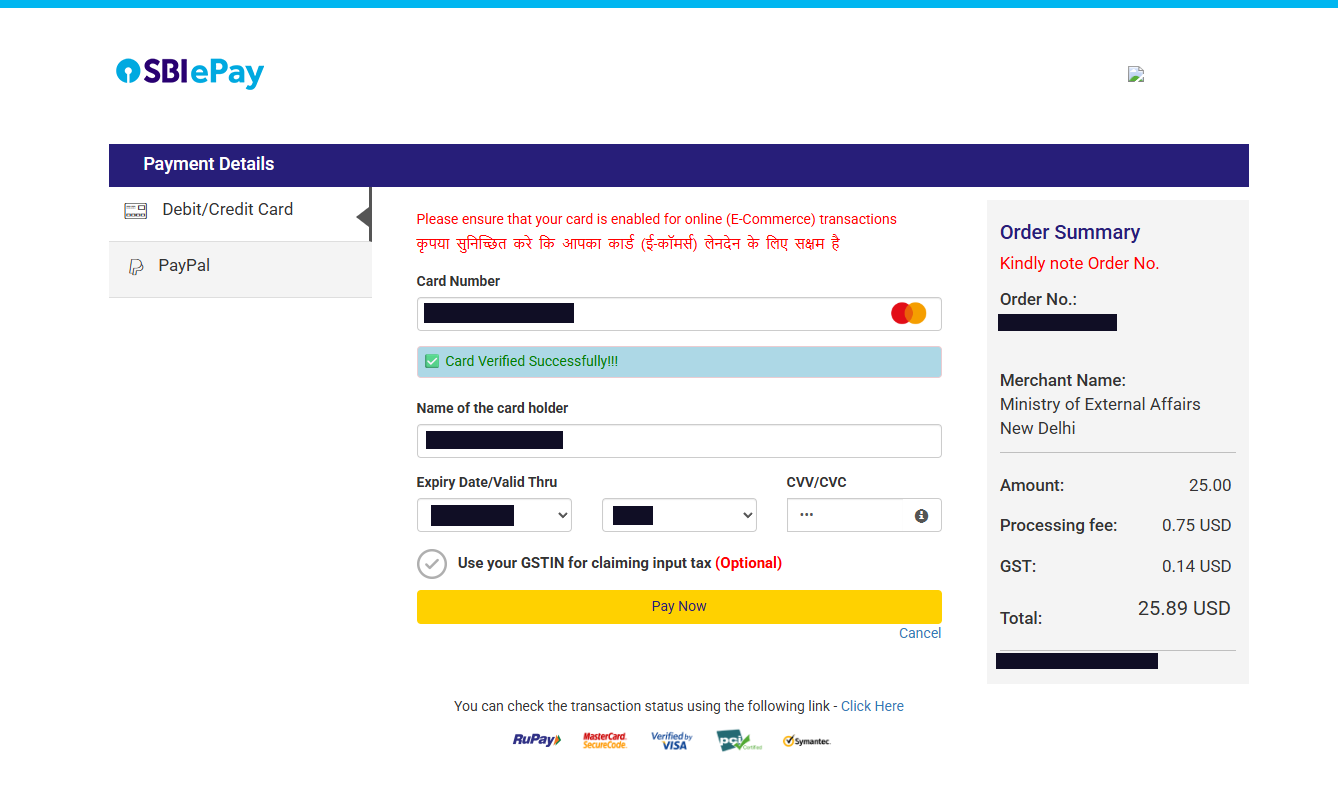Click the Mastercard icon in card field
This screenshot has height=805, width=1338.
[908, 314]
